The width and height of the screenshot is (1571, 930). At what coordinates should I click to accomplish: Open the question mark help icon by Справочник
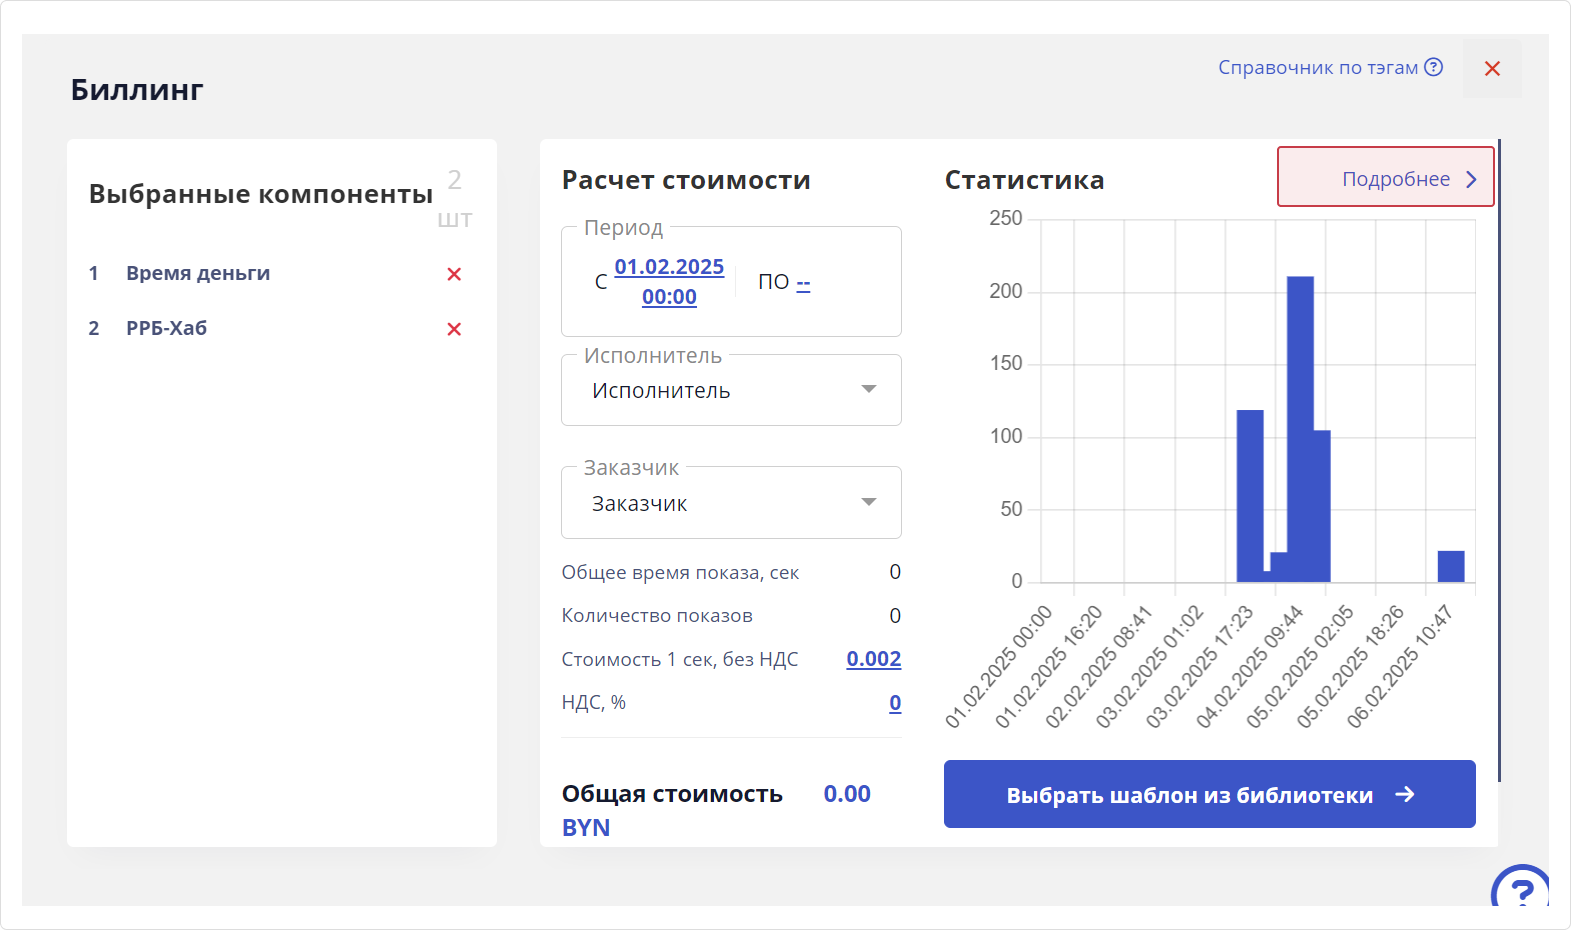tap(1433, 67)
